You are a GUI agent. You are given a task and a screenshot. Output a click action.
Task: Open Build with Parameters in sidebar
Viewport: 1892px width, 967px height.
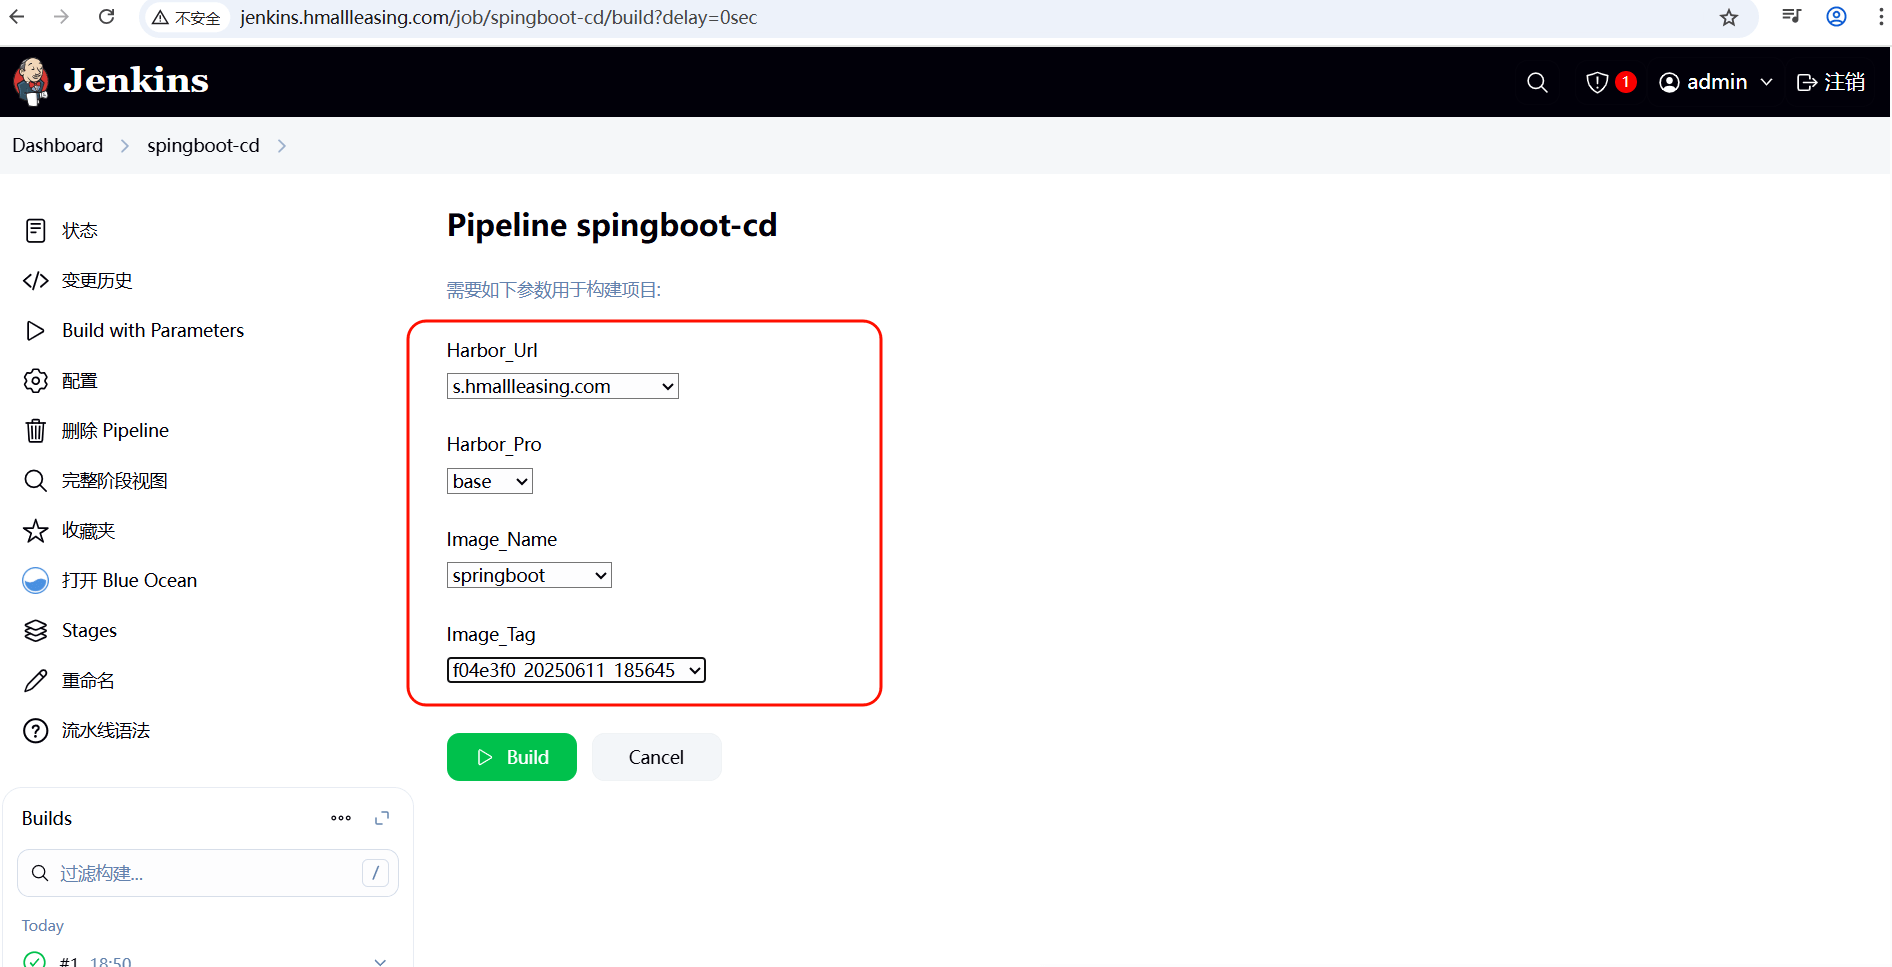click(152, 330)
